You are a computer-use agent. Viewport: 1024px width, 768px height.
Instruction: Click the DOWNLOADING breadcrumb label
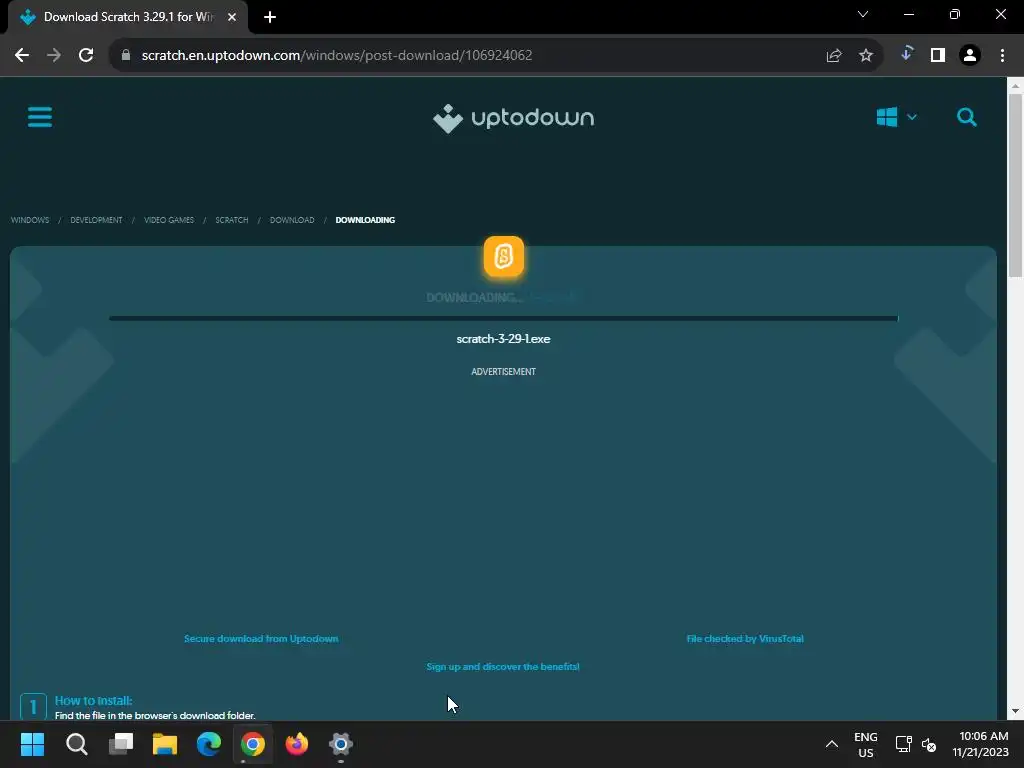(x=365, y=220)
